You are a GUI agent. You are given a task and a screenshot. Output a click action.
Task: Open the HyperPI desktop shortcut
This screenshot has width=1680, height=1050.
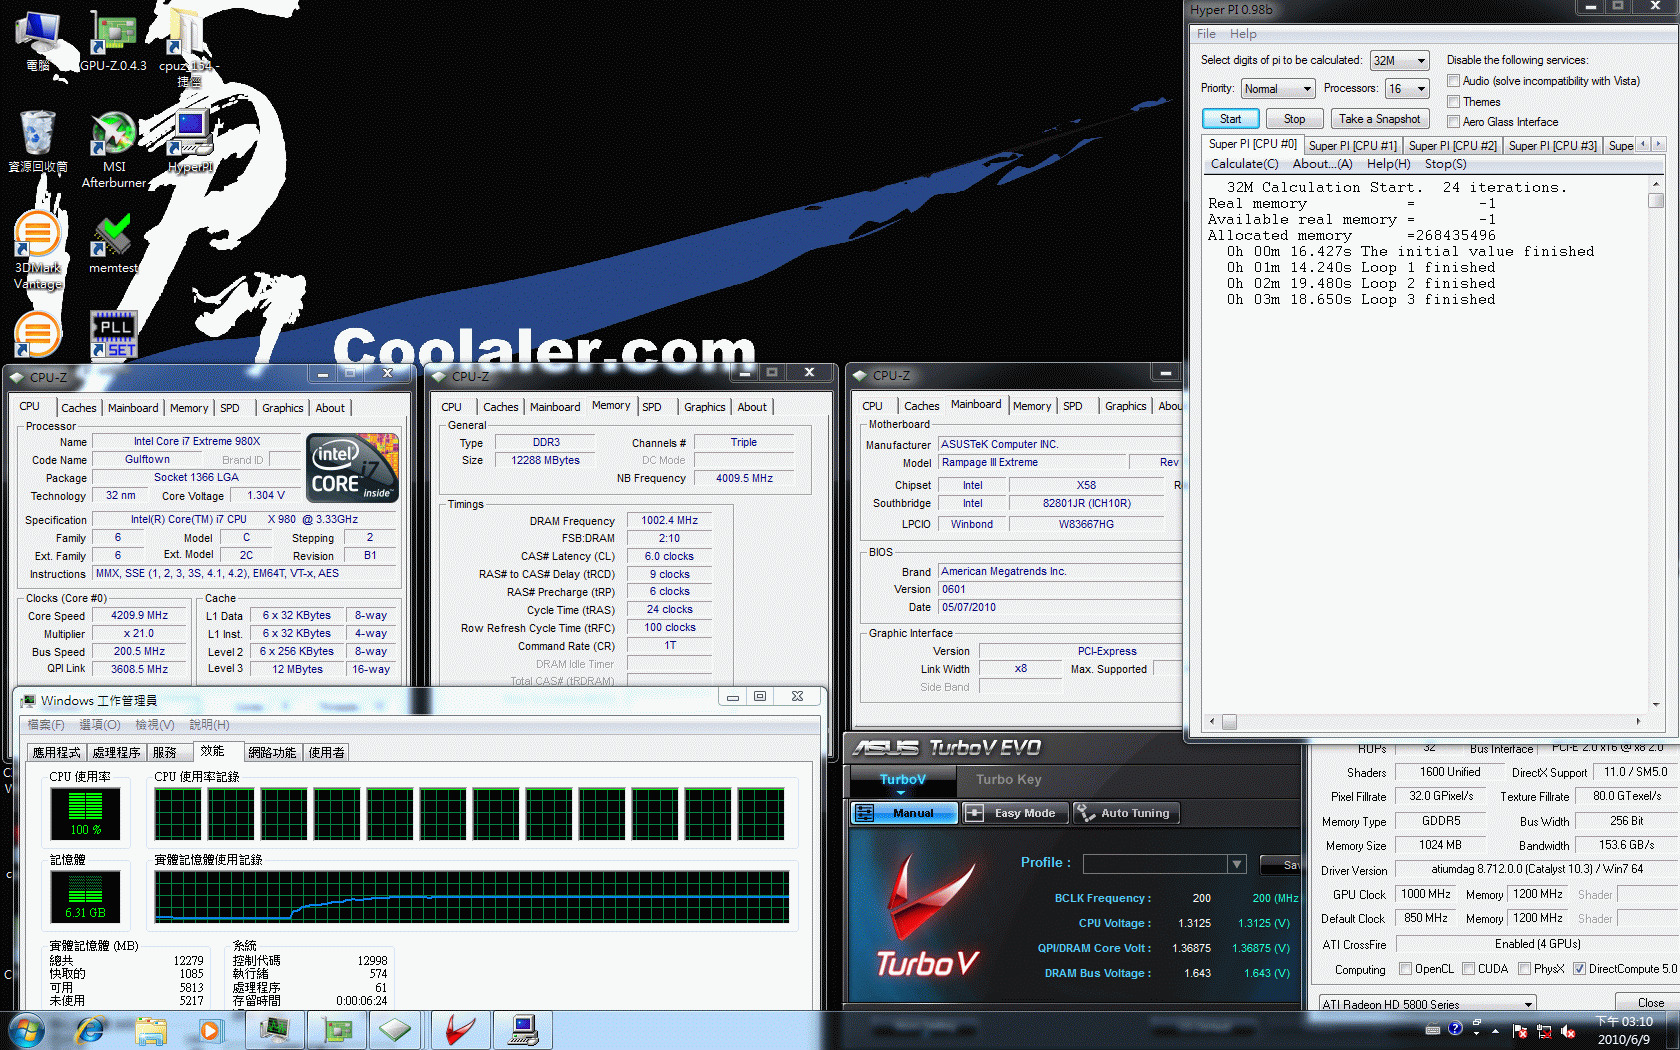[190, 142]
